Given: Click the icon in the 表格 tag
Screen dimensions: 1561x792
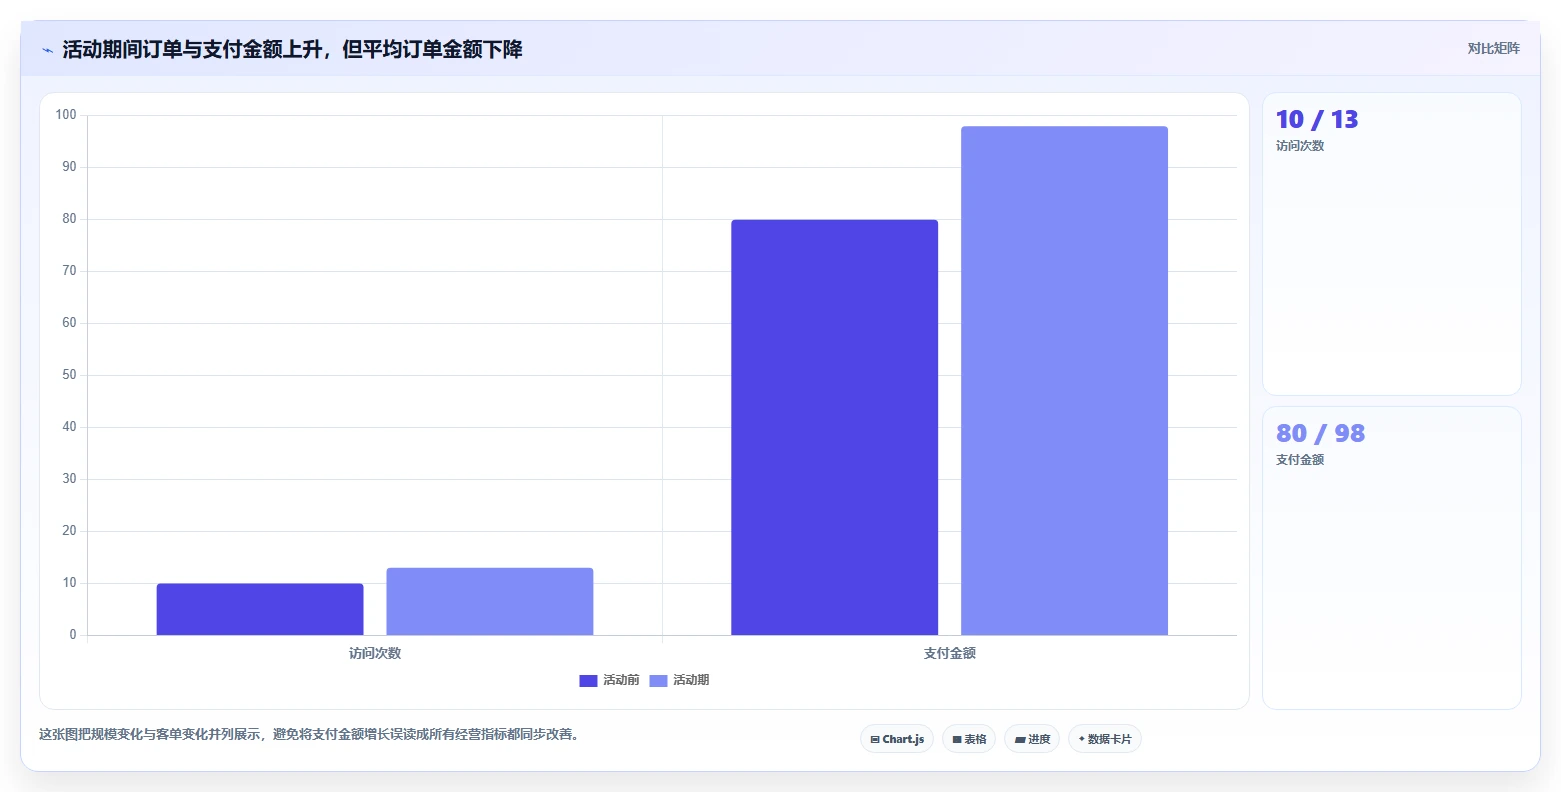Looking at the screenshot, I should pyautogui.click(x=957, y=740).
